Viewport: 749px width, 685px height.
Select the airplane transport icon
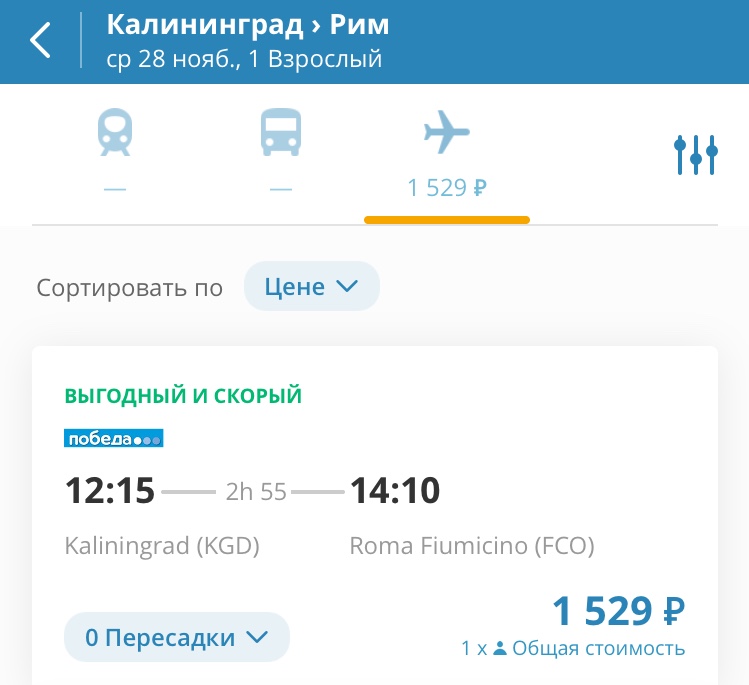pos(447,132)
